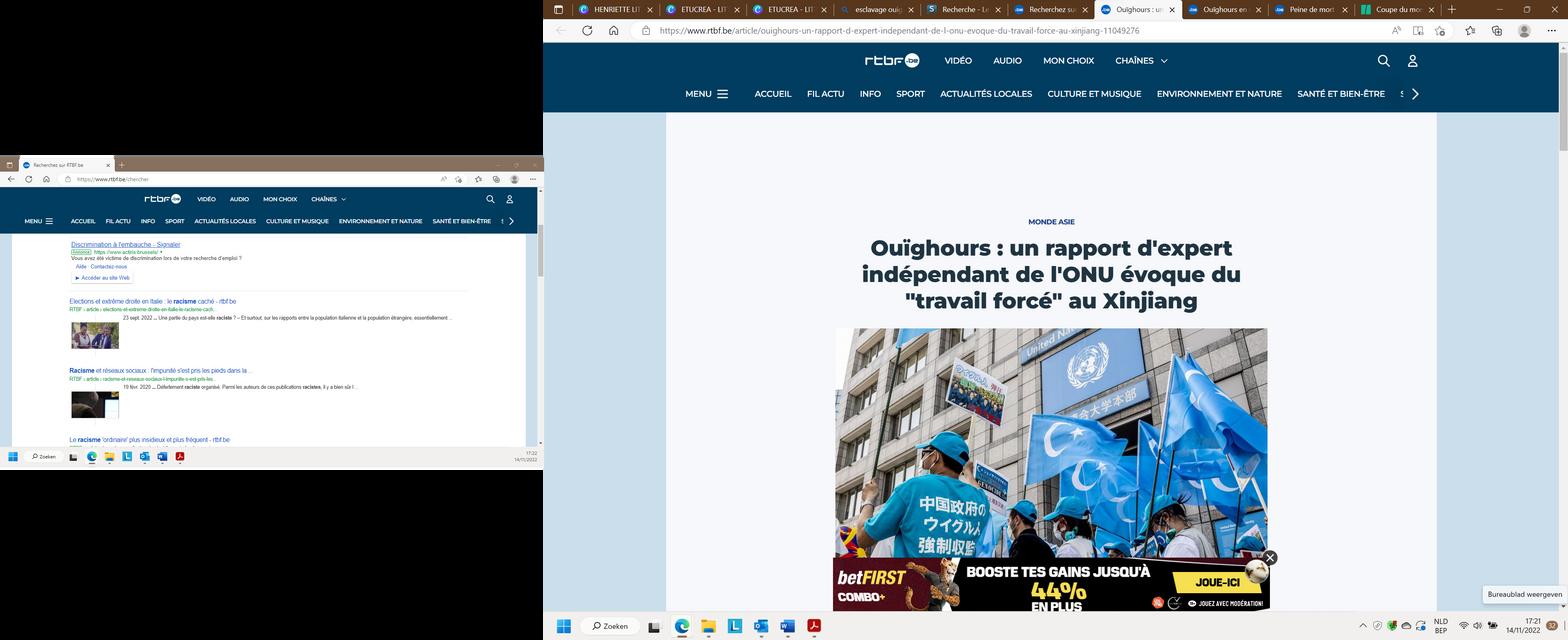
Task: Open Task View on the large taskbar
Action: click(654, 626)
